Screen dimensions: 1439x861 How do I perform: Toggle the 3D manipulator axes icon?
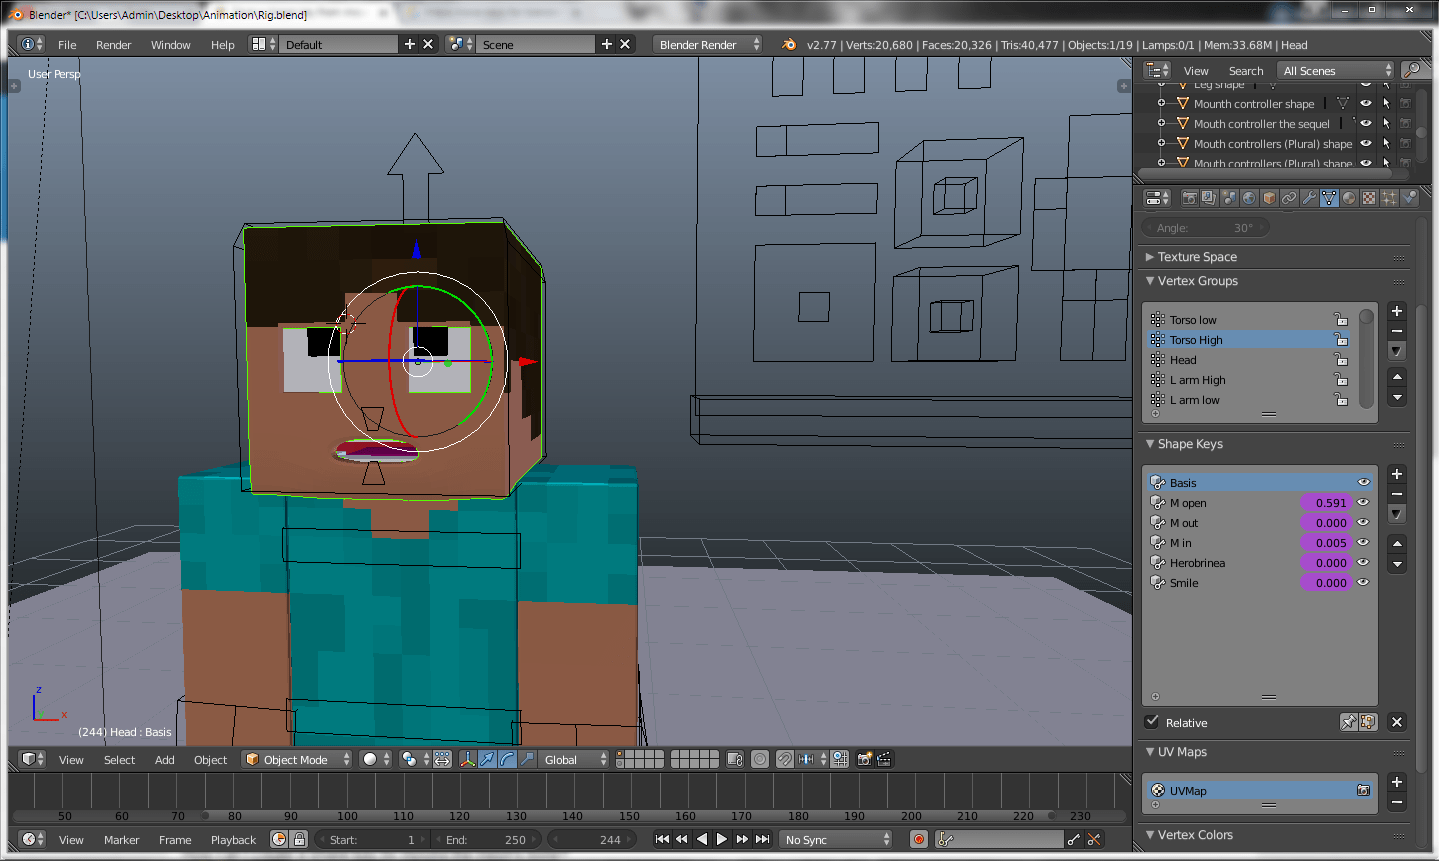pyautogui.click(x=467, y=759)
